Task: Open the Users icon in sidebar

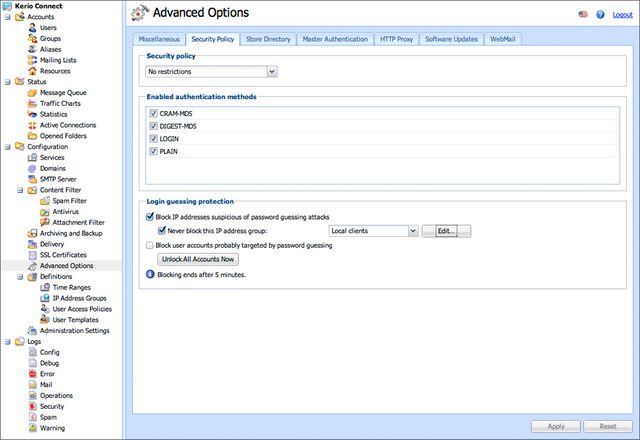Action: pos(33,28)
